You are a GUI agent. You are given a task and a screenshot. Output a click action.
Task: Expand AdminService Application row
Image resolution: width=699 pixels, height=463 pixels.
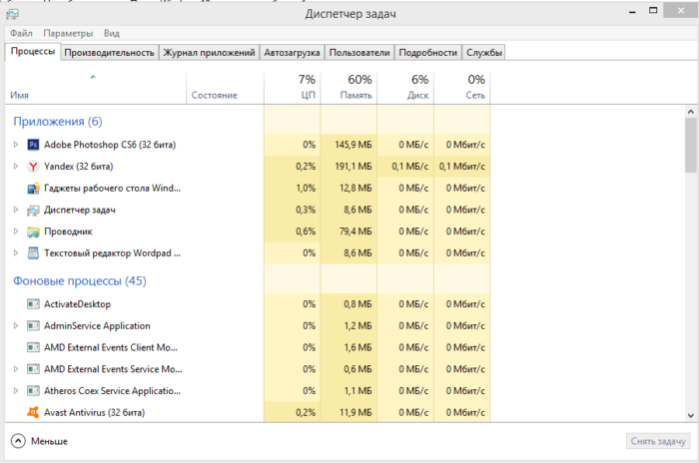[x=16, y=326]
